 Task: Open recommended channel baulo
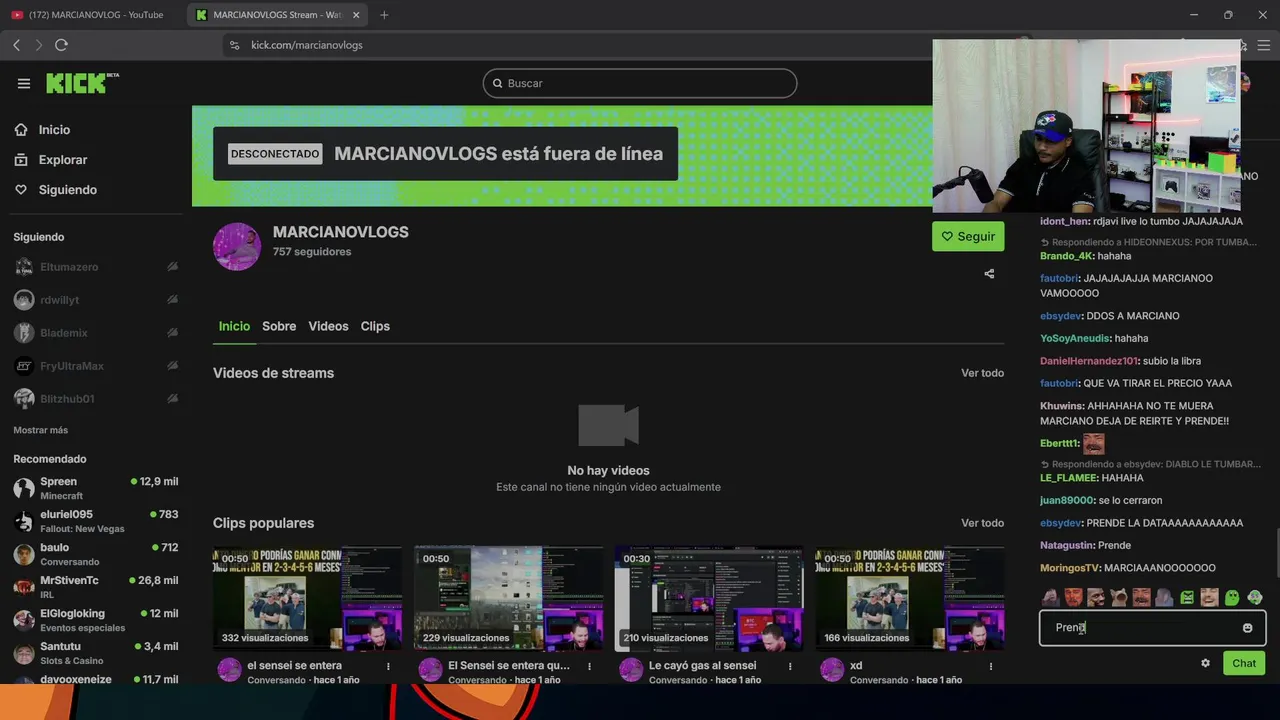[96, 554]
